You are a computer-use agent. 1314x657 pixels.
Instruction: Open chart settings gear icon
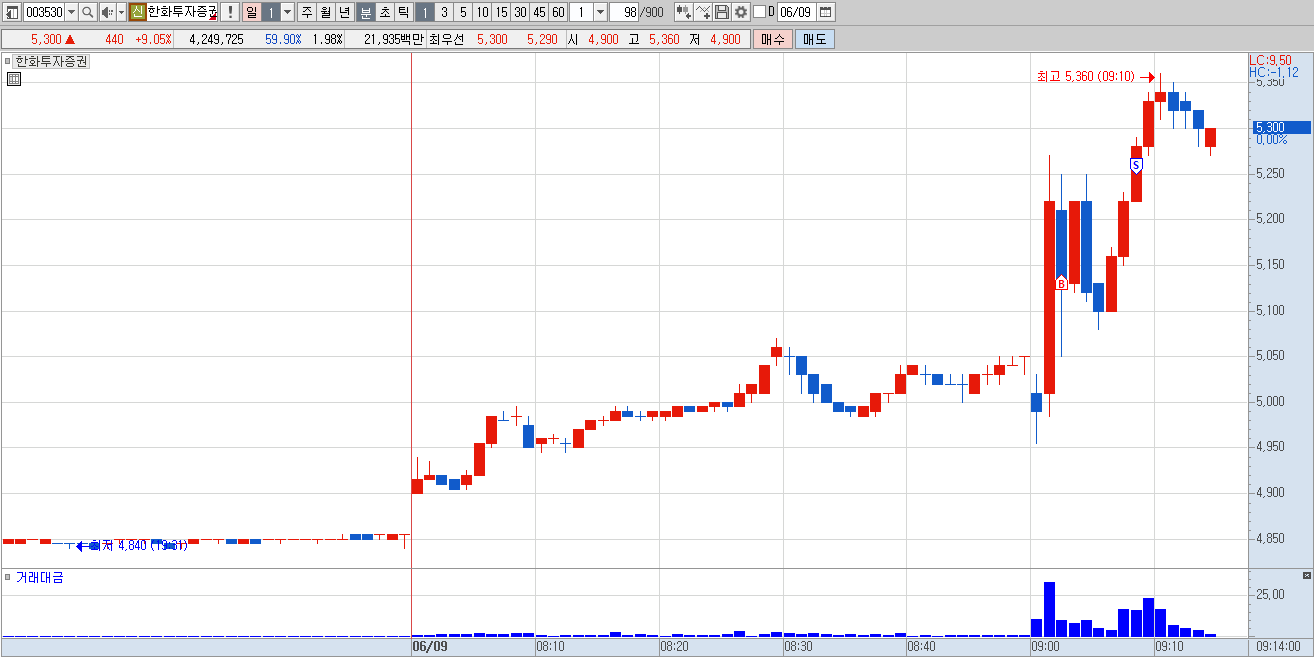click(741, 12)
